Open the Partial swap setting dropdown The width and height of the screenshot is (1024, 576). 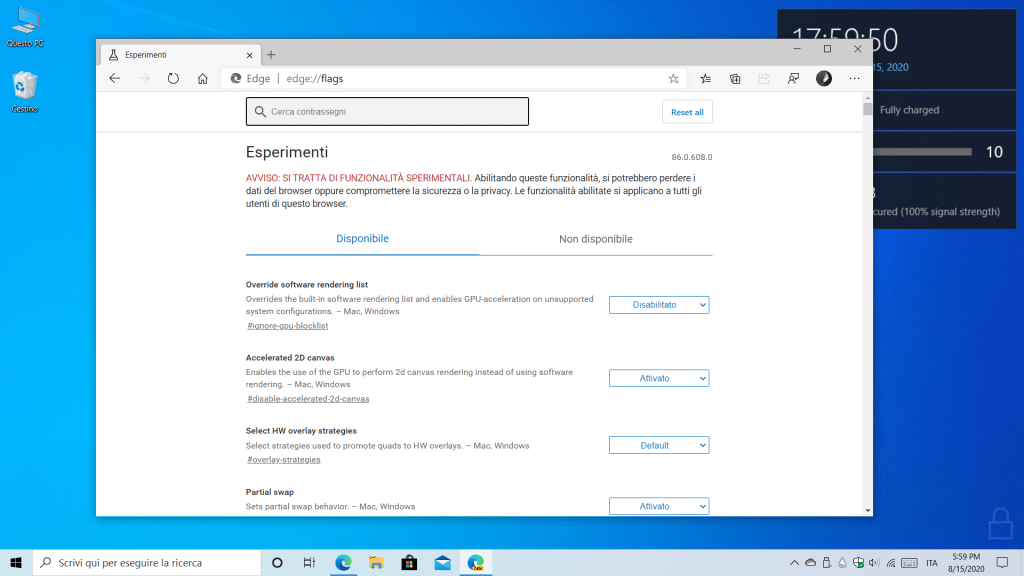tap(658, 506)
